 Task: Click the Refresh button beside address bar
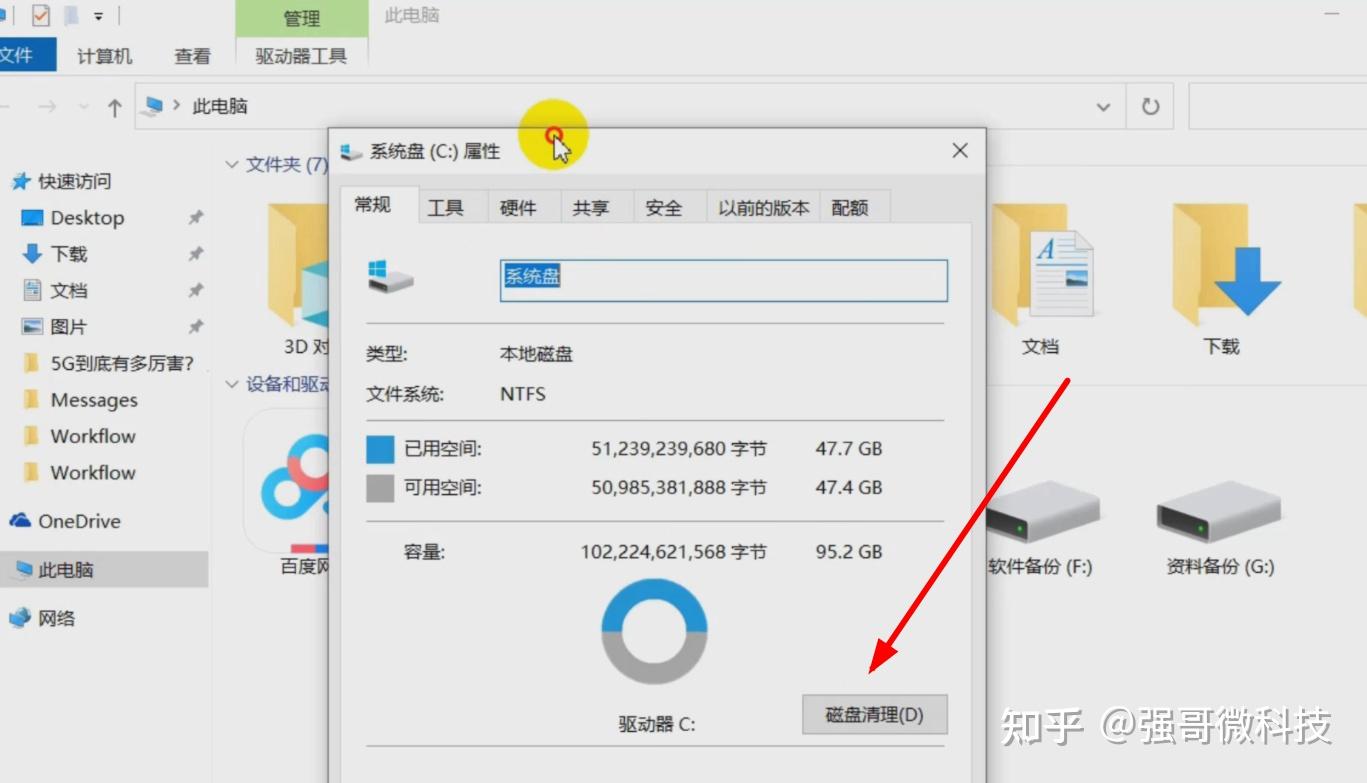[1150, 107]
